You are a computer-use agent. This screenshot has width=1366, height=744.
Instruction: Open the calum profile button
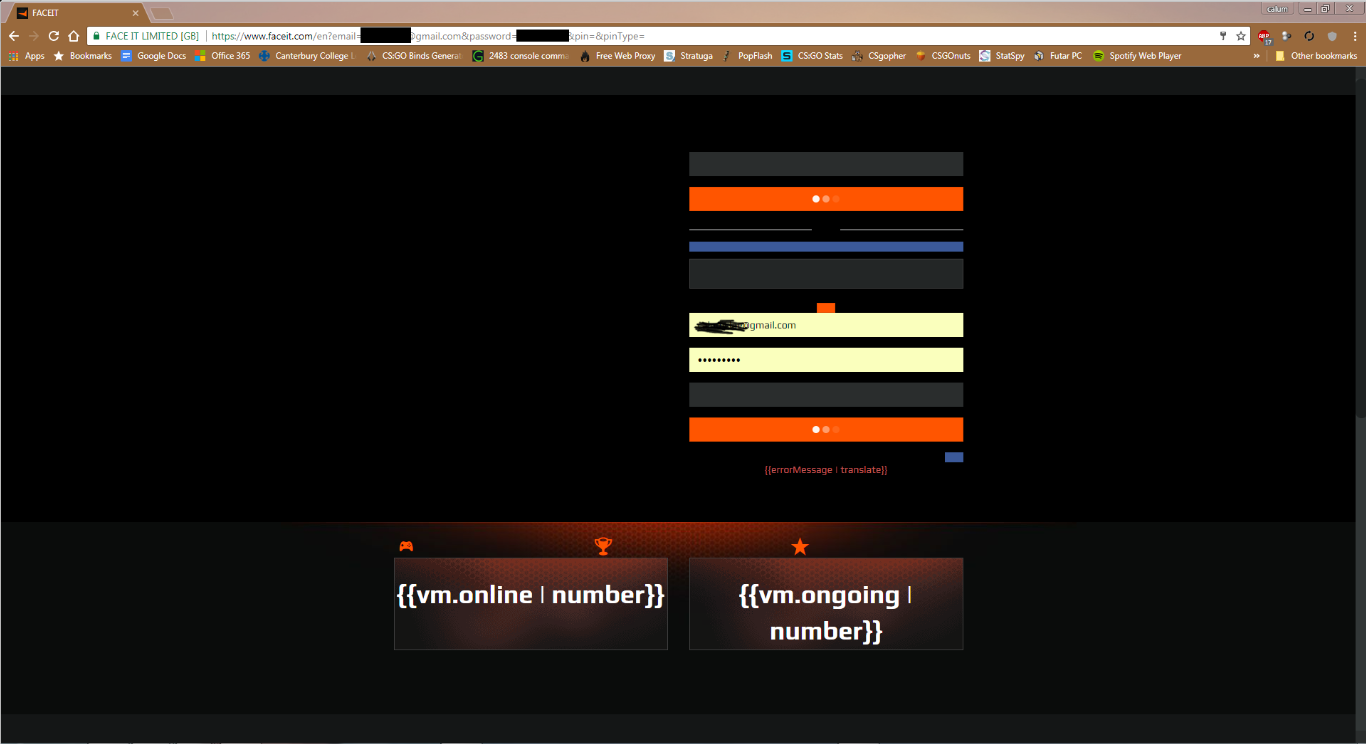tap(1277, 8)
